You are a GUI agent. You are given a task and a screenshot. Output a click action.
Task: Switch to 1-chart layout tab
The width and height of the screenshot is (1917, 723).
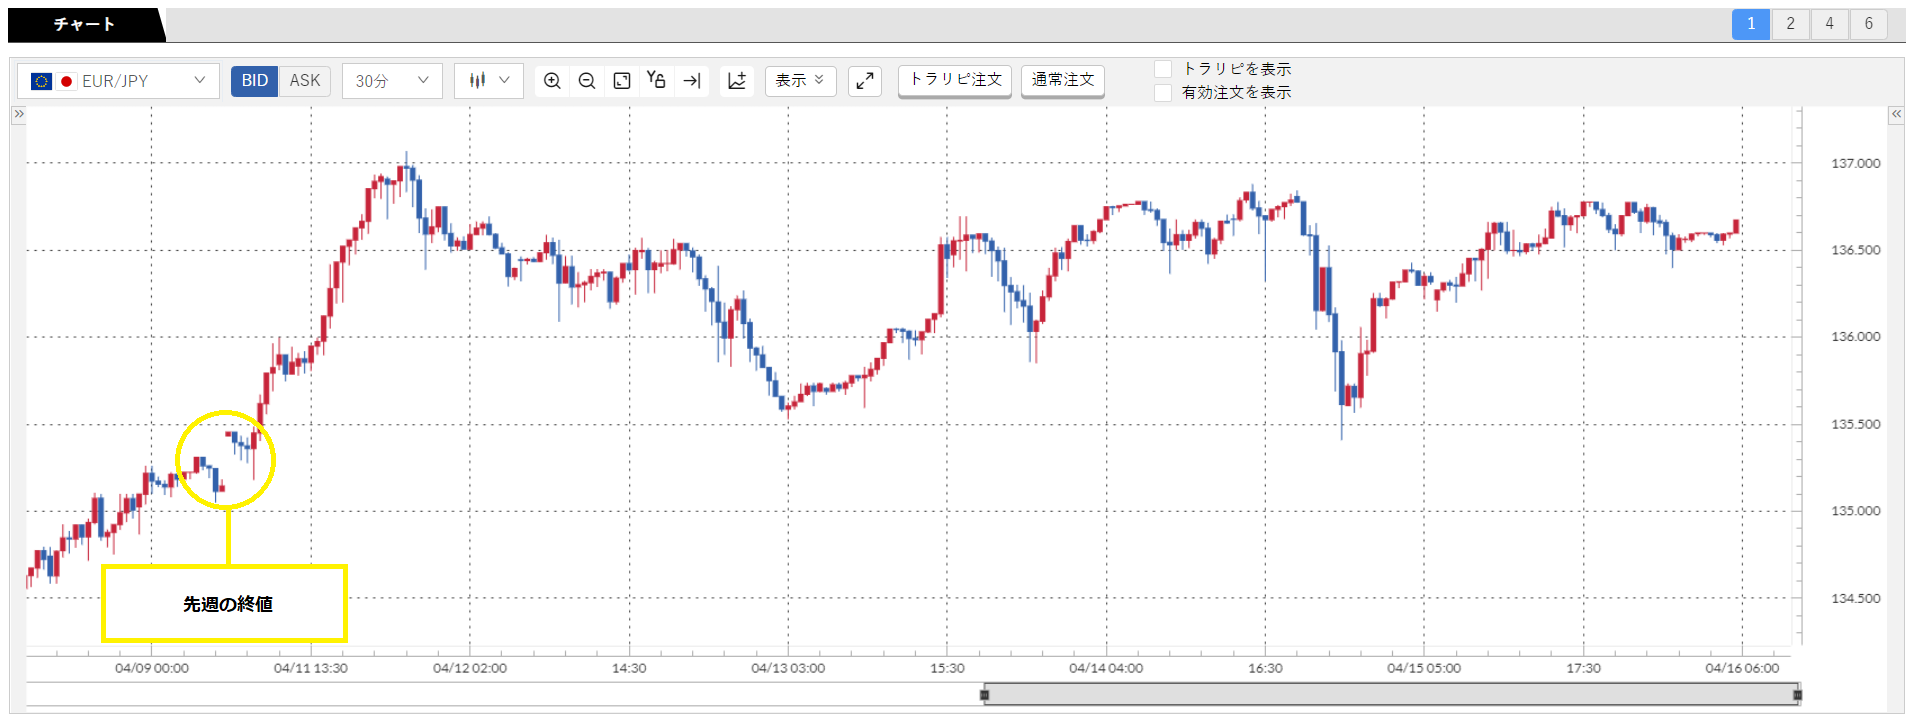point(1751,24)
